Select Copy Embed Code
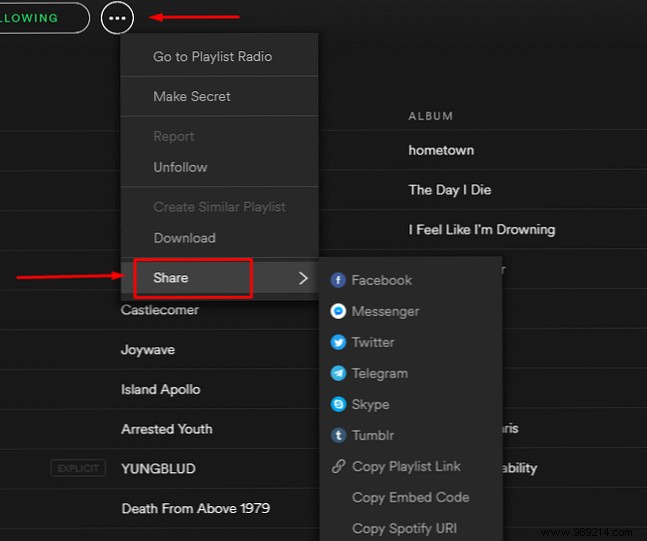This screenshot has height=541, width=647. (411, 497)
